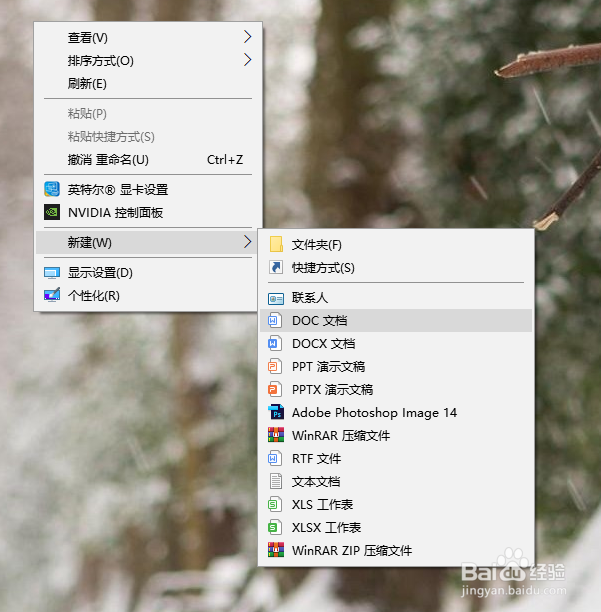Screen dimensions: 601x612
Task: Click the green icon beside XLSX 工作表
Action: point(274,527)
